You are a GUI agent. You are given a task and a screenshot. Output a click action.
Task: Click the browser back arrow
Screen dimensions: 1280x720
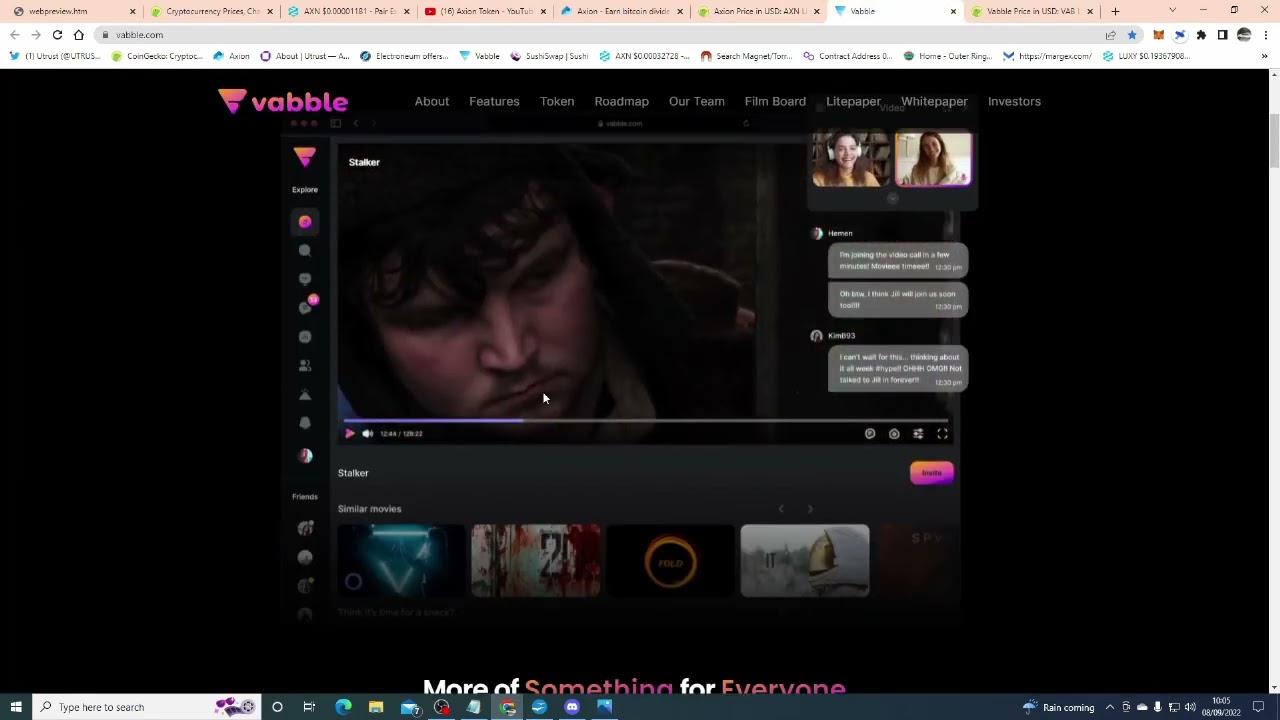(x=14, y=35)
